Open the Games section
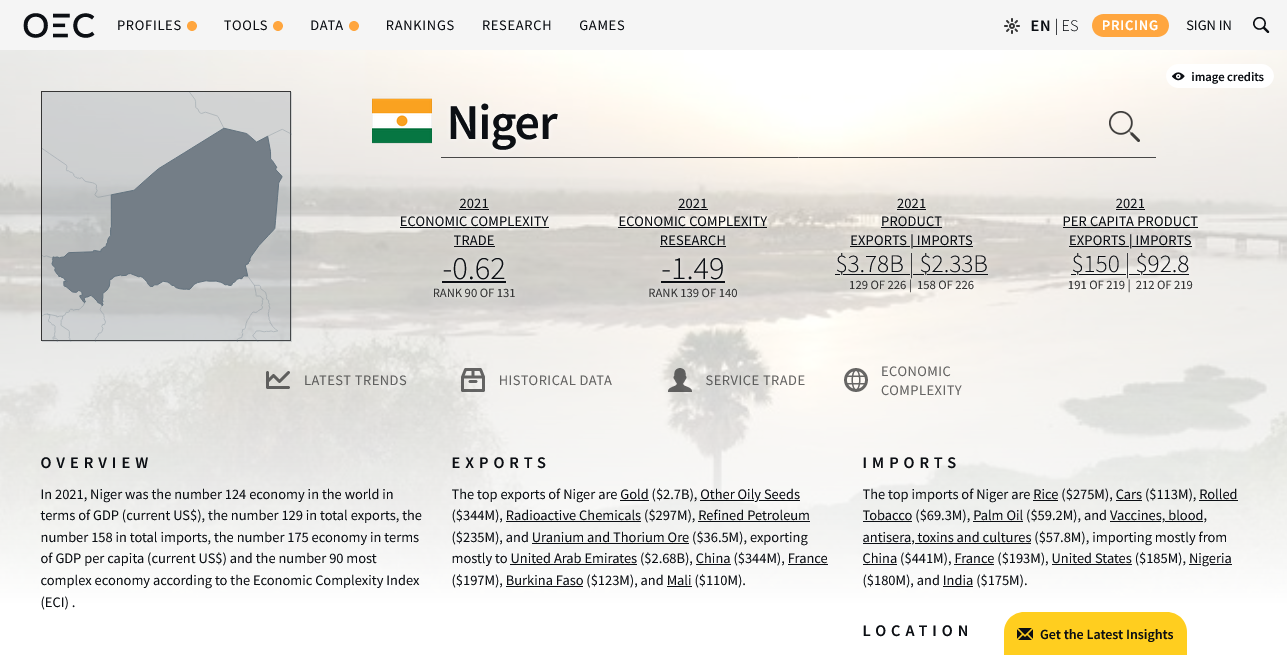 point(602,26)
